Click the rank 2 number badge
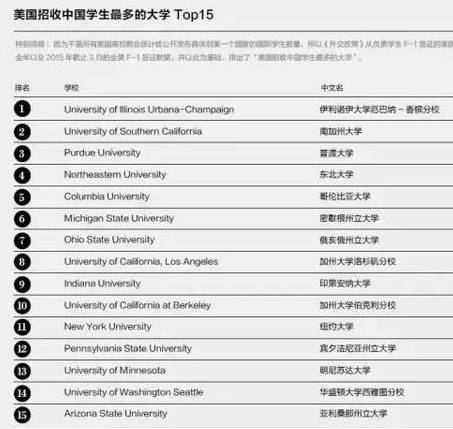This screenshot has height=429, width=453. 22,132
